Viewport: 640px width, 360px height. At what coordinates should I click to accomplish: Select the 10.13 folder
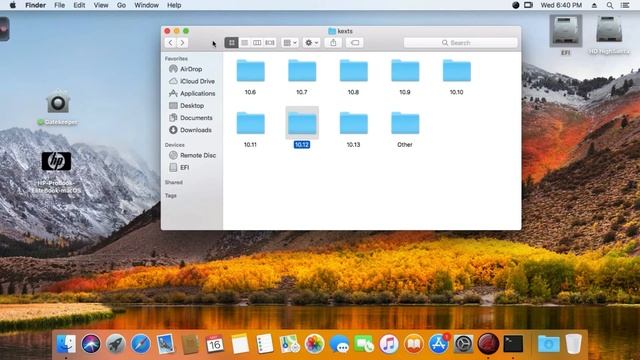click(353, 123)
